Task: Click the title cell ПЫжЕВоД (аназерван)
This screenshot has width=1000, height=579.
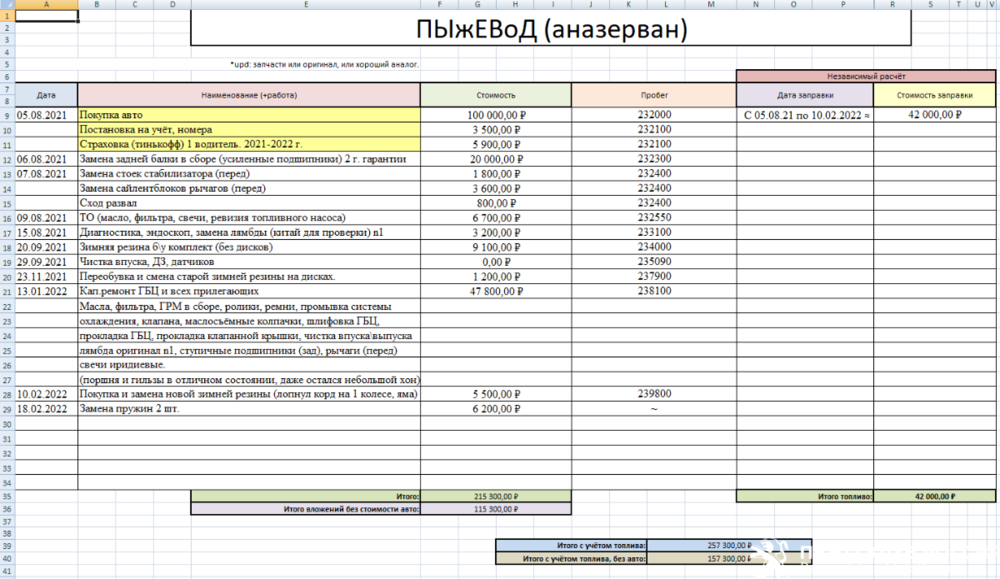Action: tap(551, 29)
